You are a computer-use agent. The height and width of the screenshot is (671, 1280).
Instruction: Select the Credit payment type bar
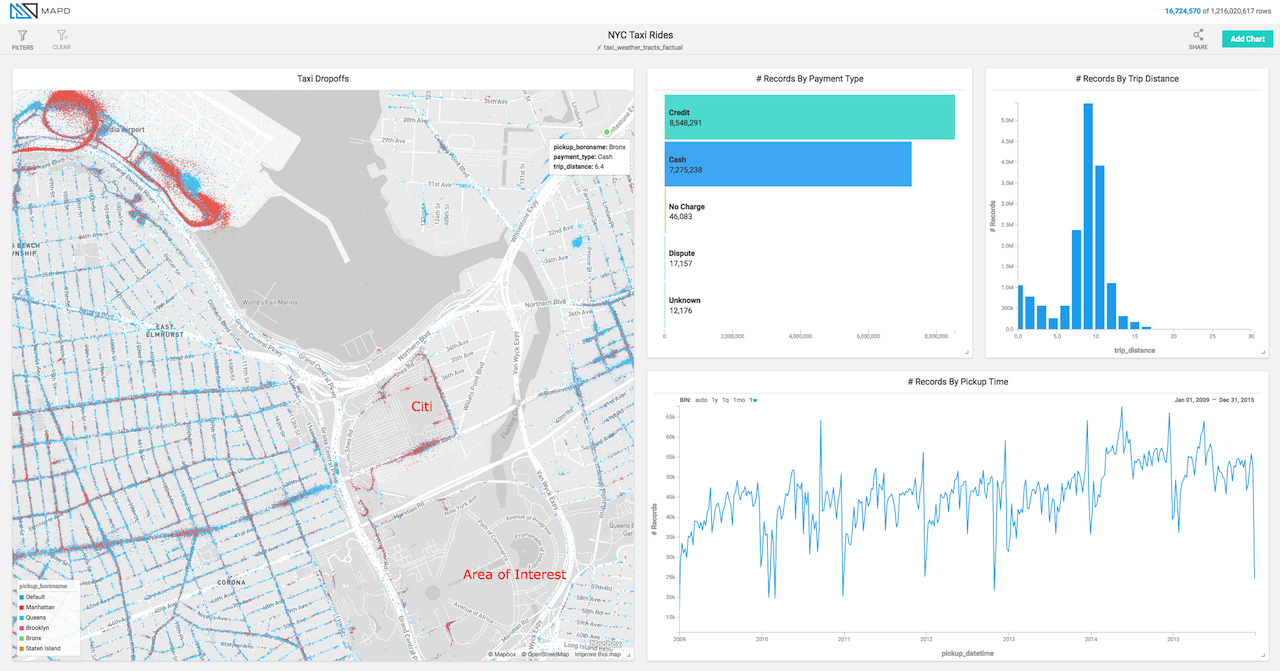(x=810, y=117)
